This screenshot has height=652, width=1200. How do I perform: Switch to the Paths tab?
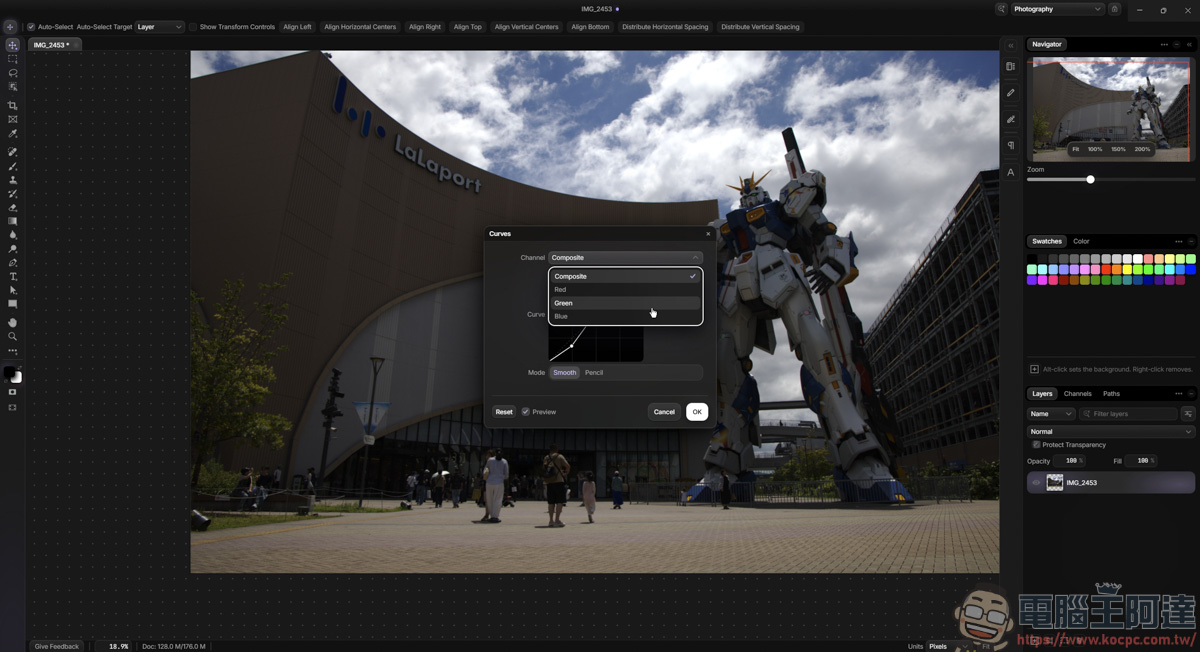point(1111,394)
